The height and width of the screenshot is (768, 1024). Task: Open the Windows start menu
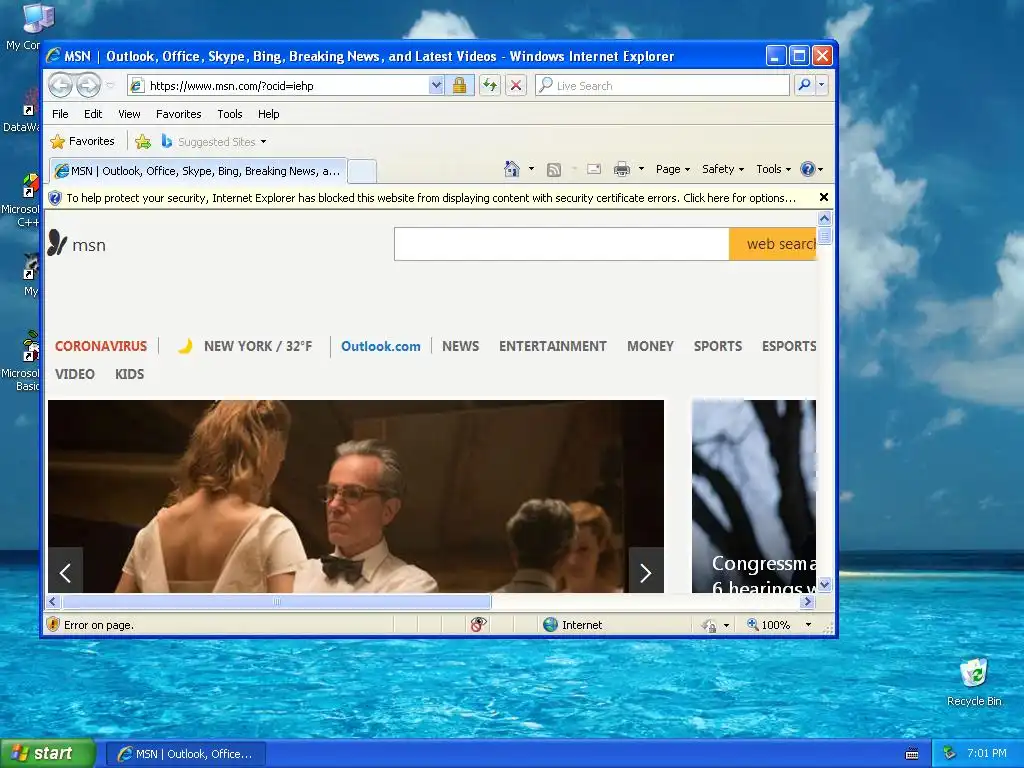47,753
